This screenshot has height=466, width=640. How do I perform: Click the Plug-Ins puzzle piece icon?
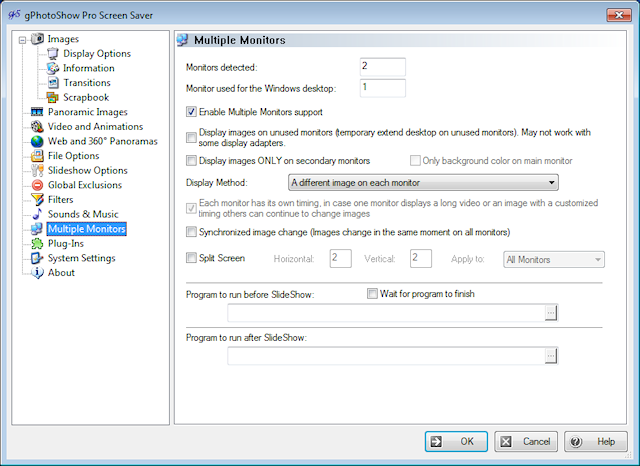click(37, 244)
